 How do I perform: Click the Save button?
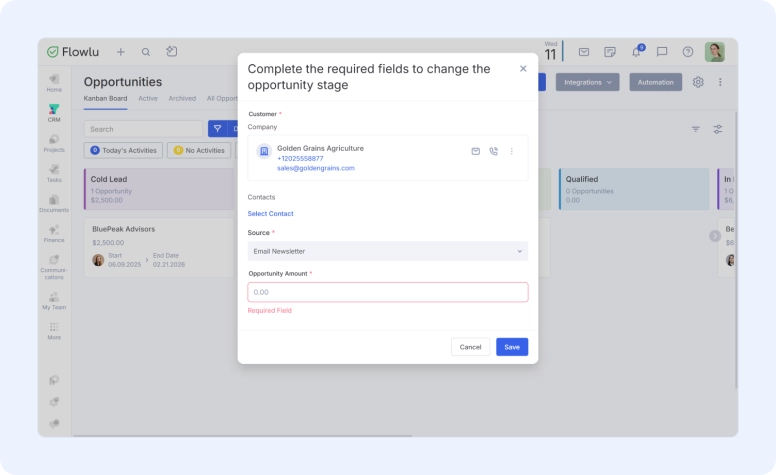point(512,347)
